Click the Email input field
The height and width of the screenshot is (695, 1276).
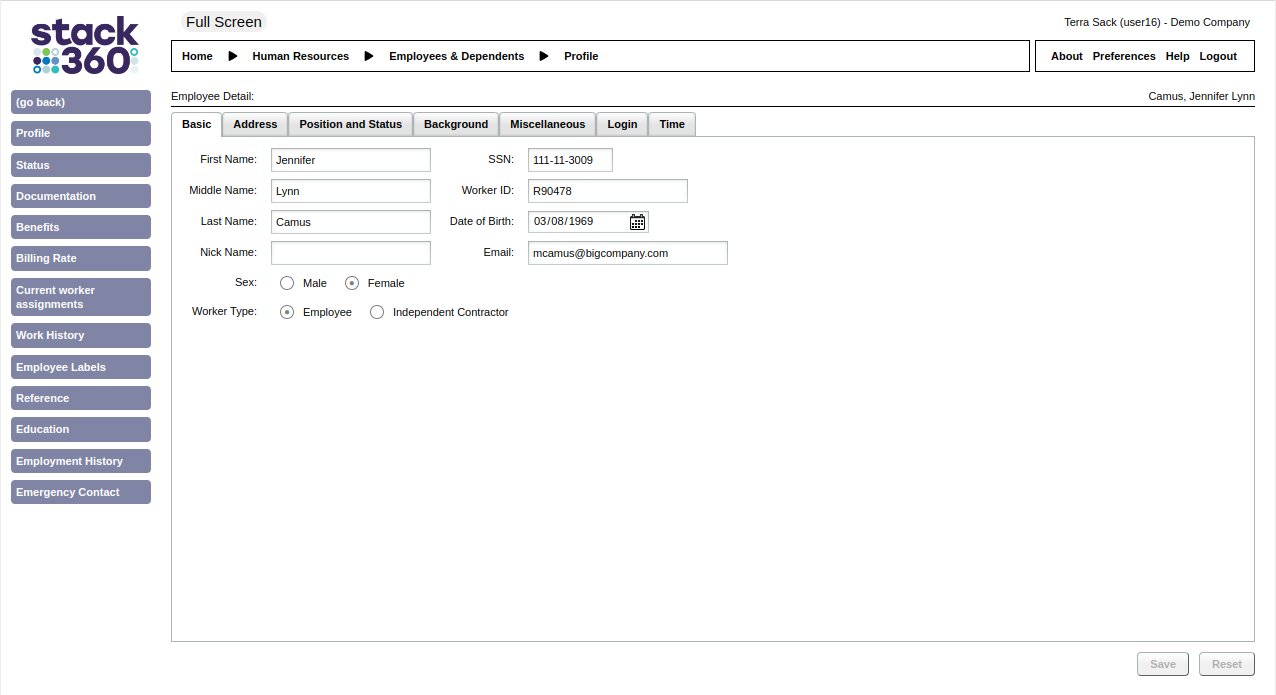[627, 253]
